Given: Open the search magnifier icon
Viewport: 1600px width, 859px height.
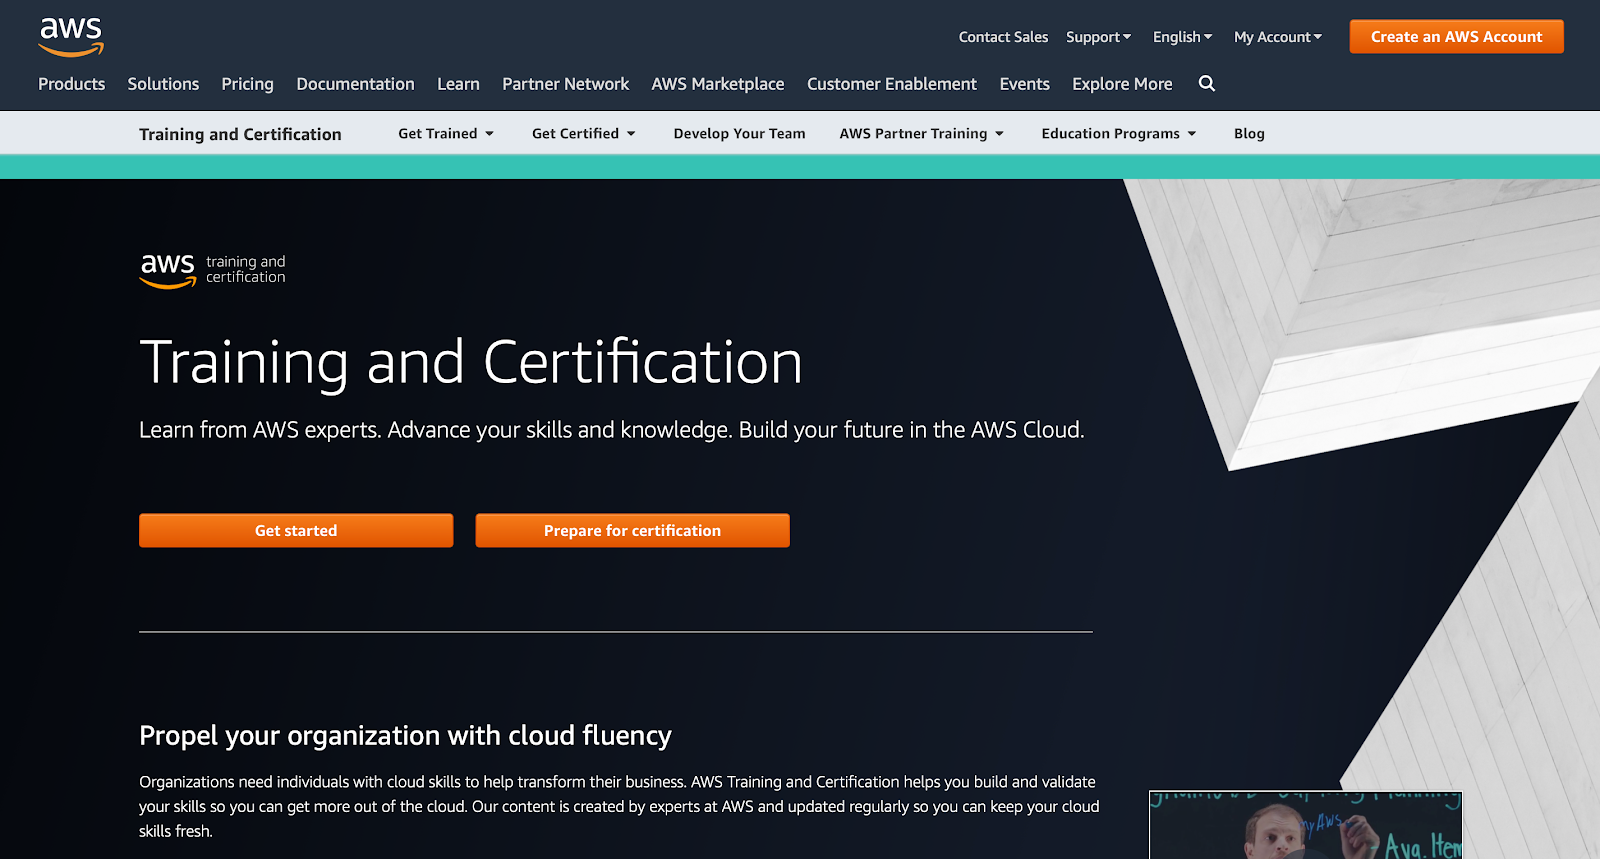Looking at the screenshot, I should (1207, 84).
